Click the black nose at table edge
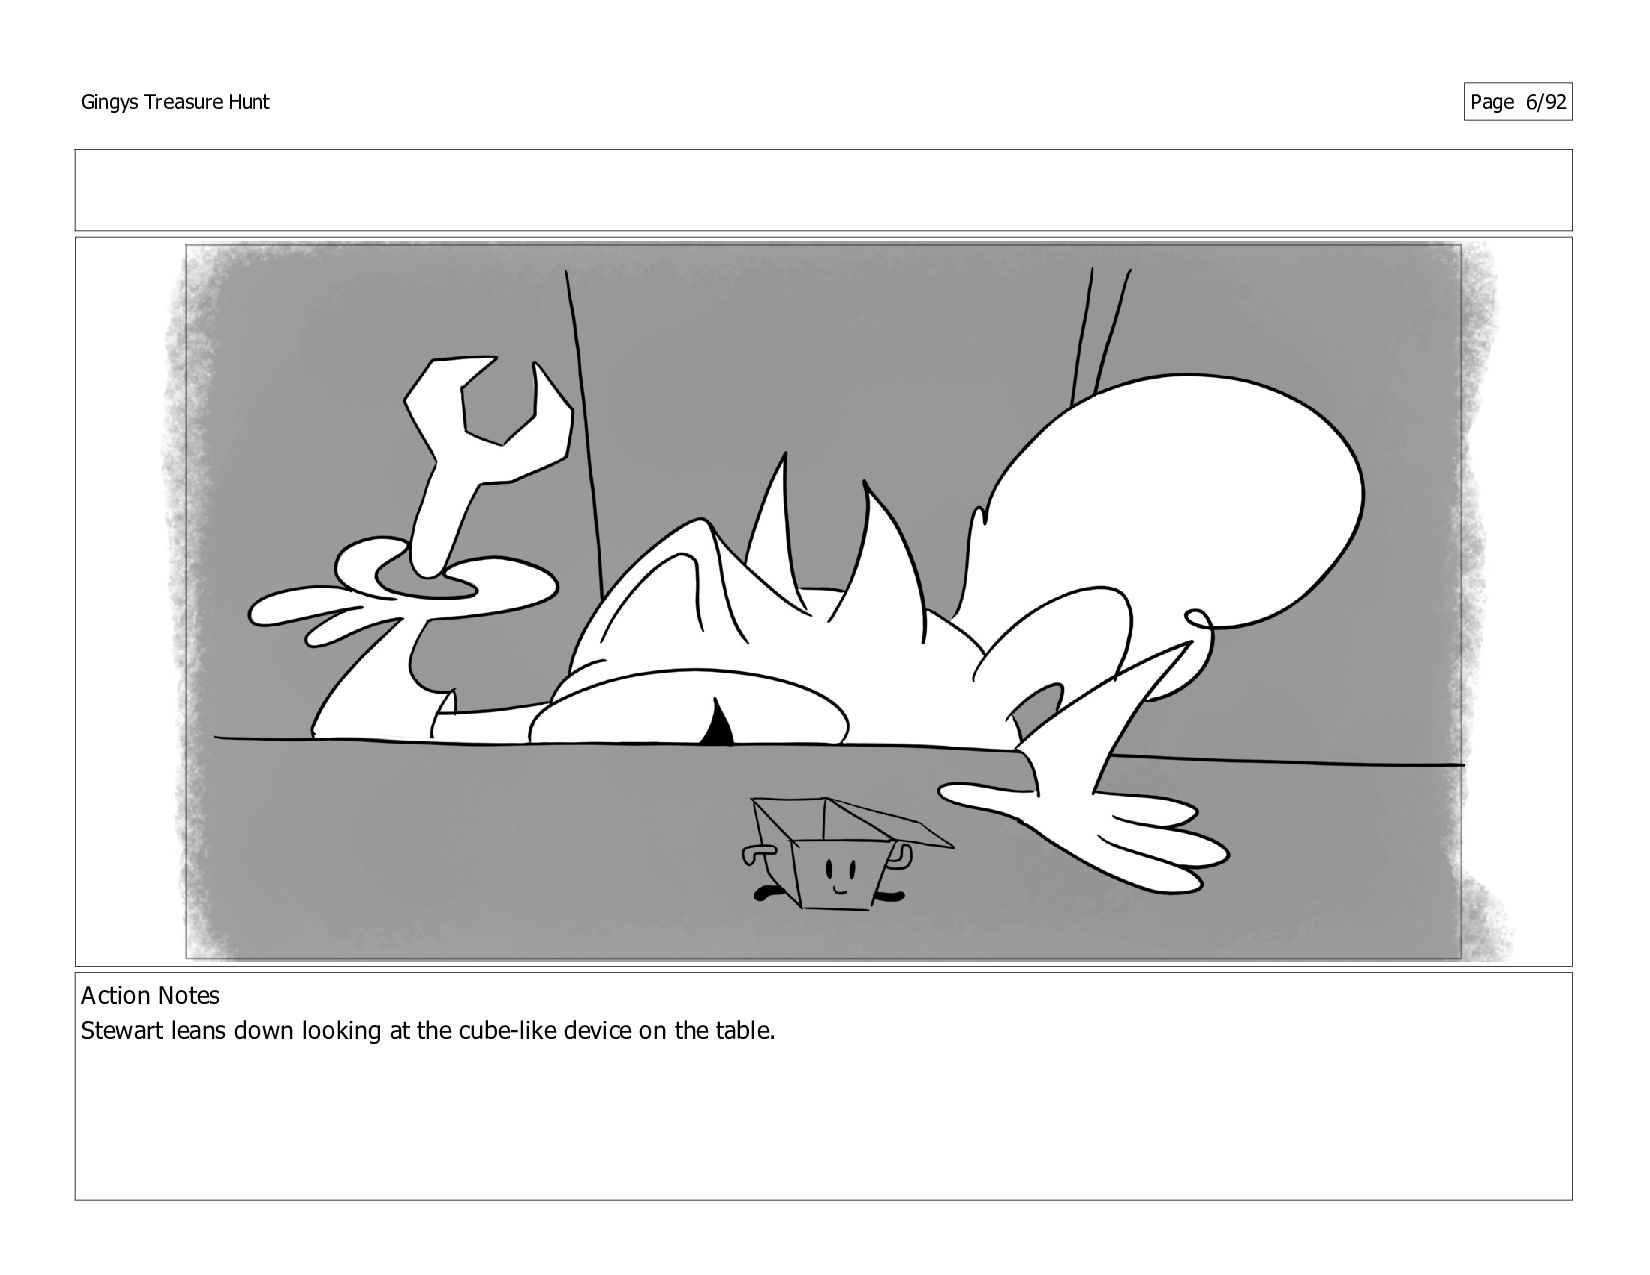 click(718, 725)
